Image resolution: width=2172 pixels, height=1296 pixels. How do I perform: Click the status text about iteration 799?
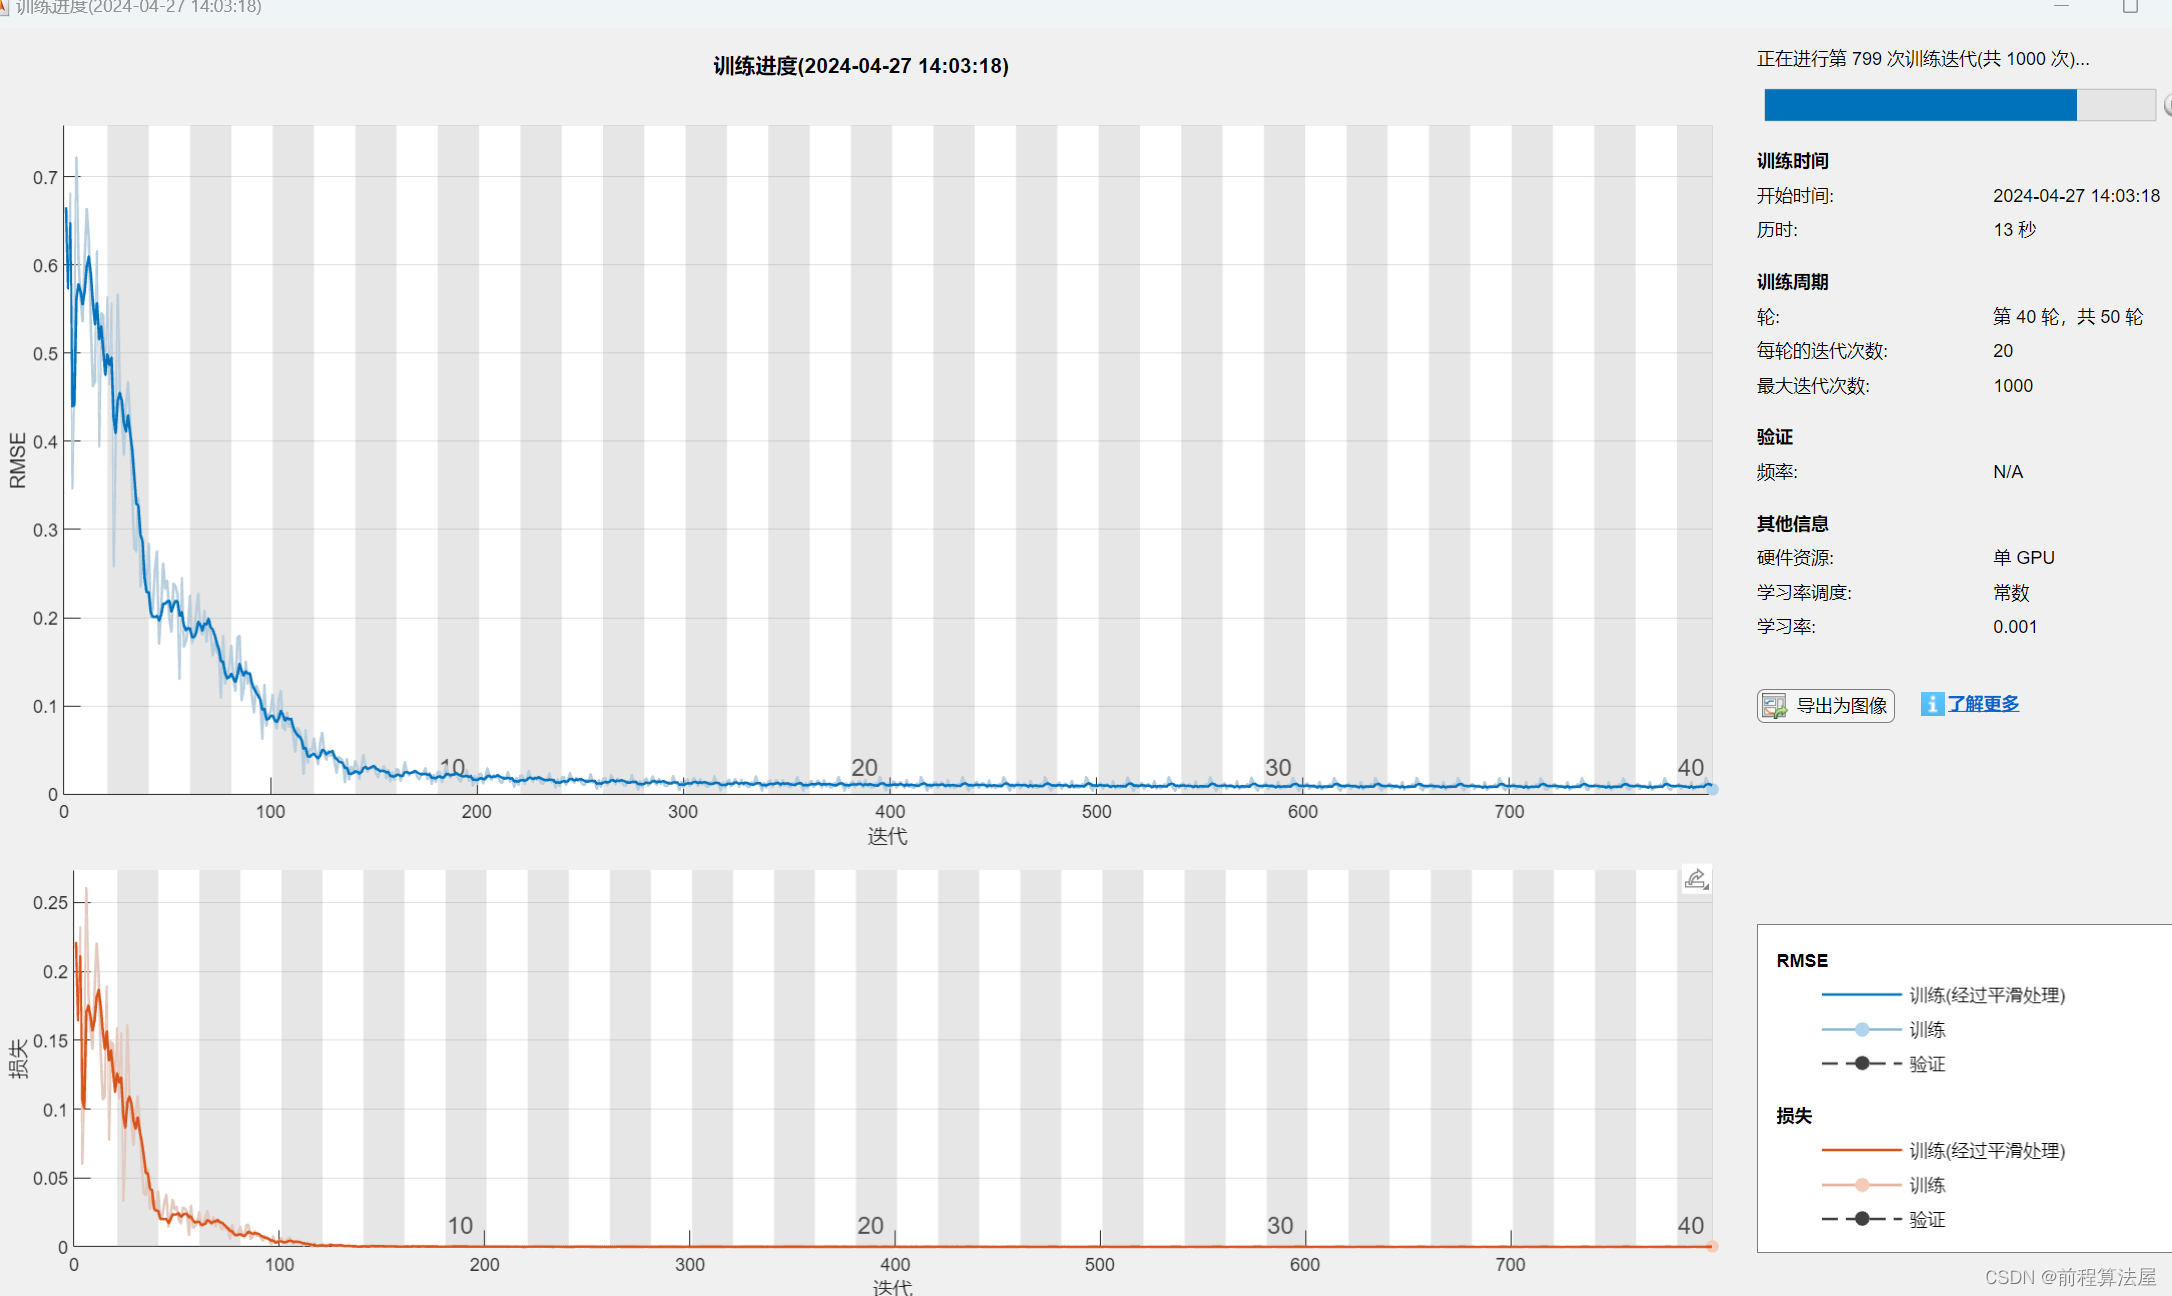click(1923, 59)
